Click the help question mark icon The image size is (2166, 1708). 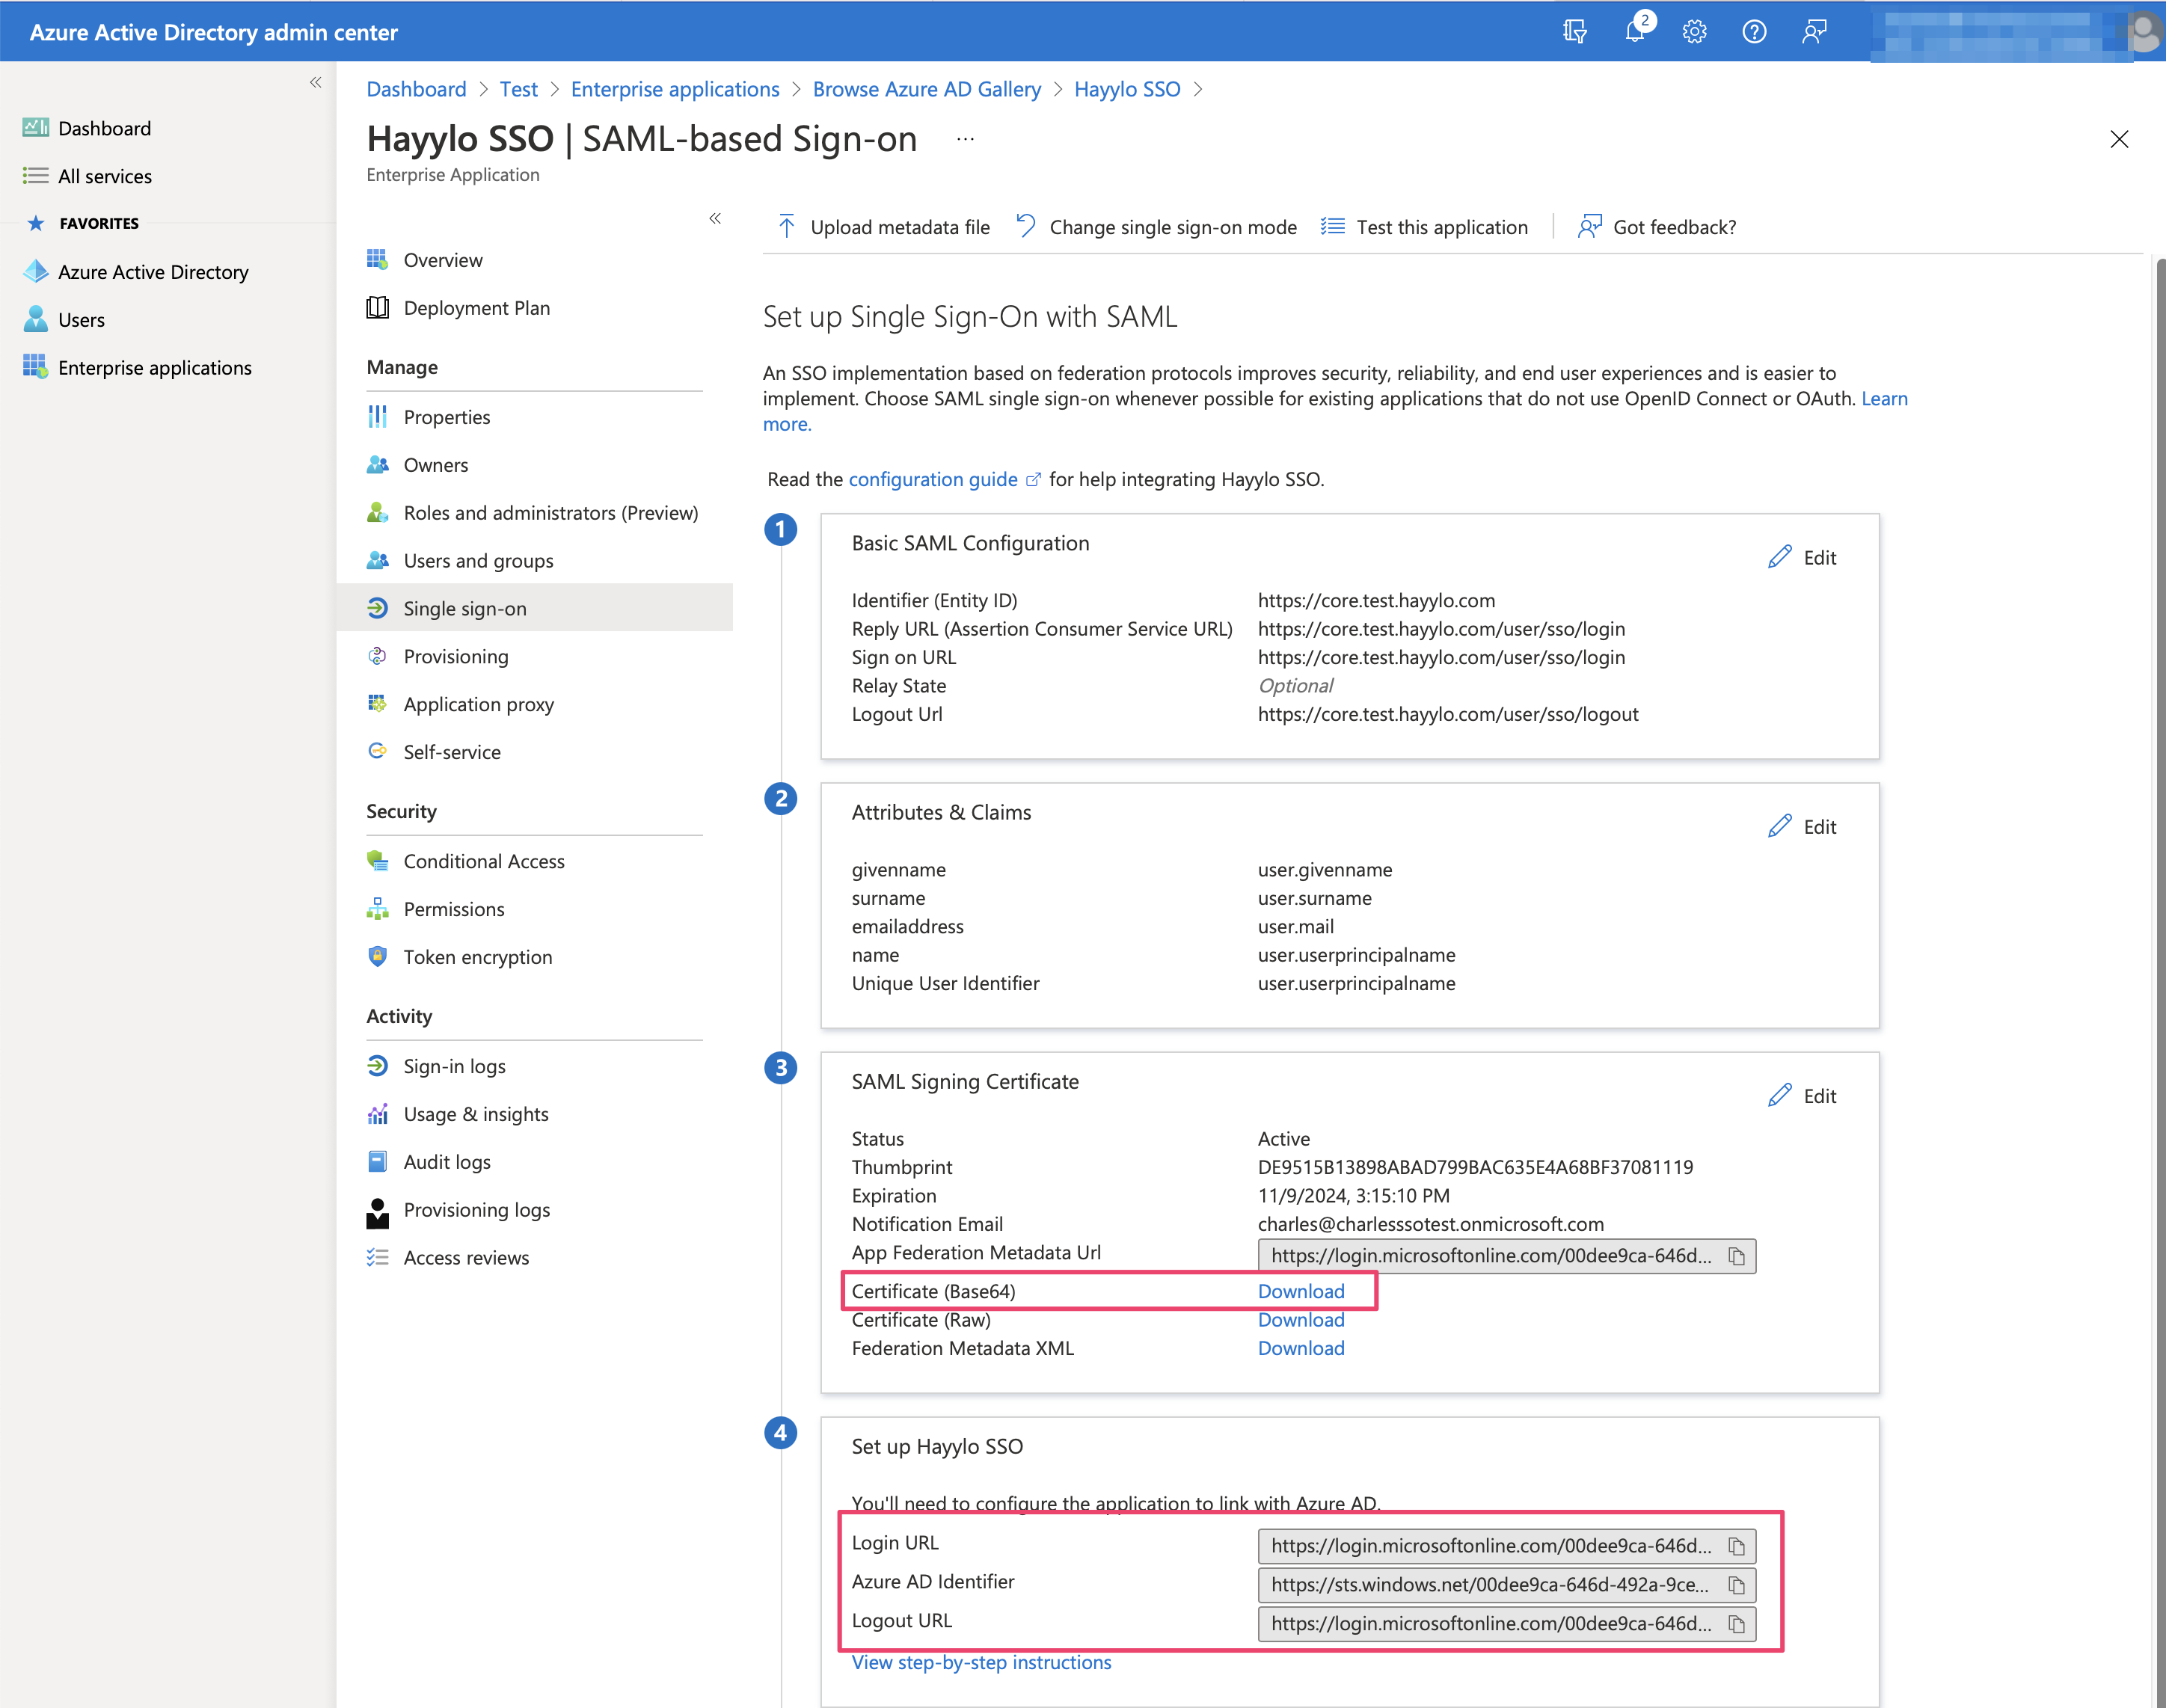pyautogui.click(x=1753, y=31)
